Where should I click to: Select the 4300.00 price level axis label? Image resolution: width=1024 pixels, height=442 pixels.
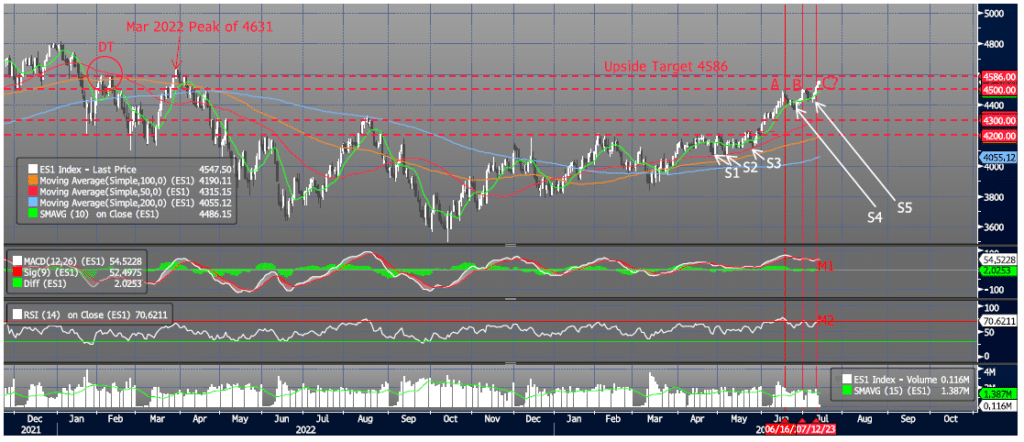999,120
